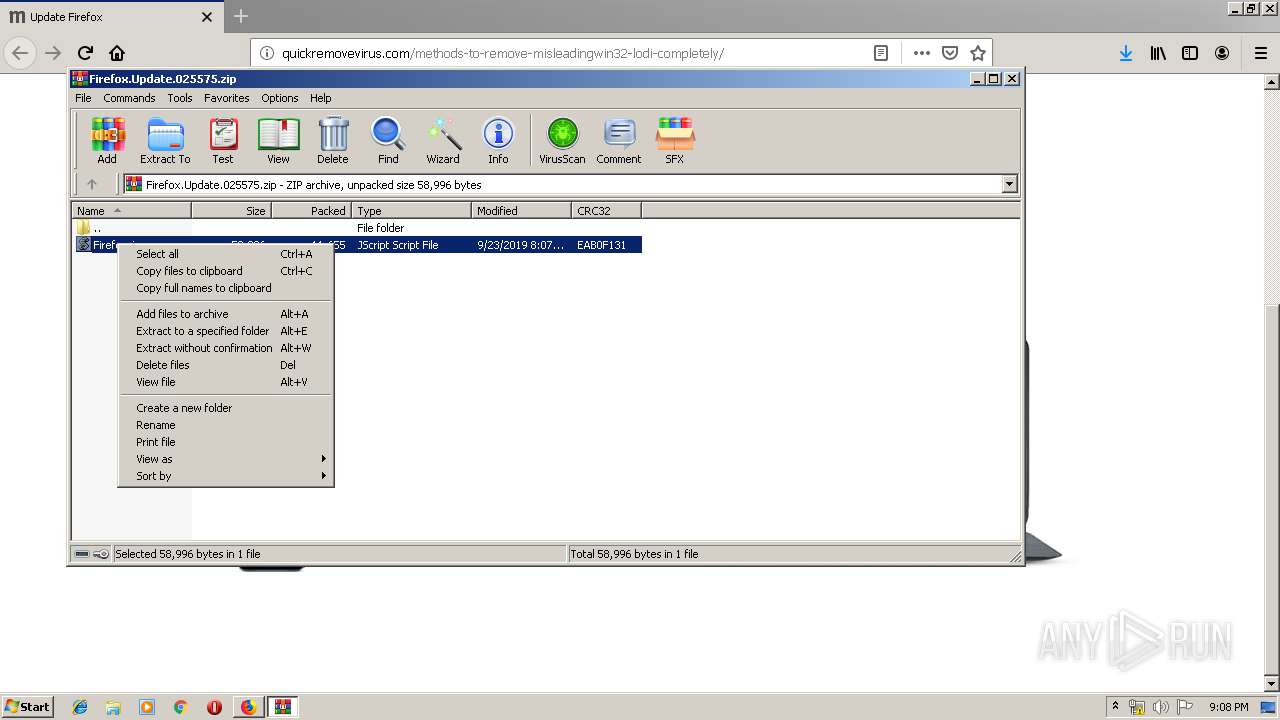
Task: Start VirusScan on the archive
Action: coord(562,140)
